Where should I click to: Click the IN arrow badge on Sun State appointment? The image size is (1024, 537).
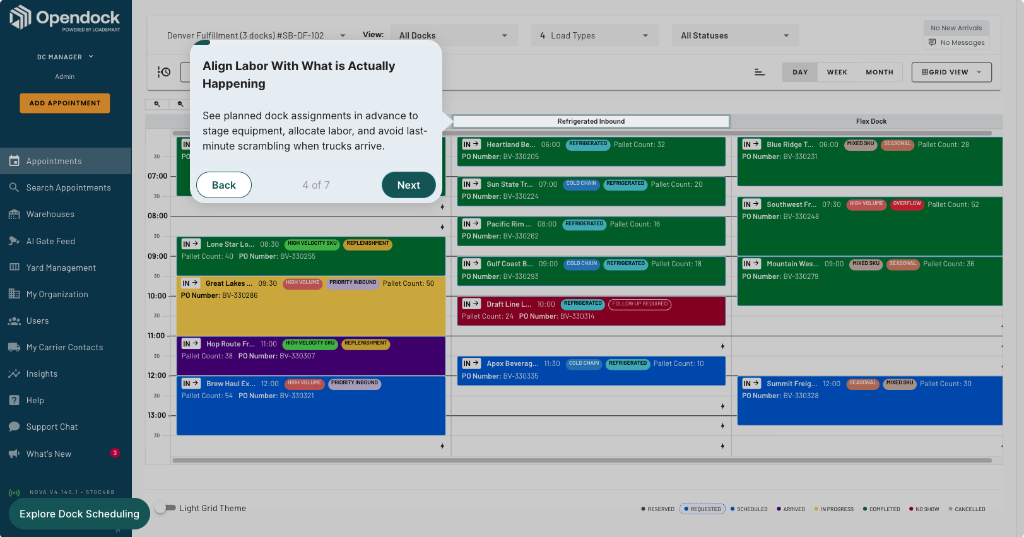coord(471,184)
